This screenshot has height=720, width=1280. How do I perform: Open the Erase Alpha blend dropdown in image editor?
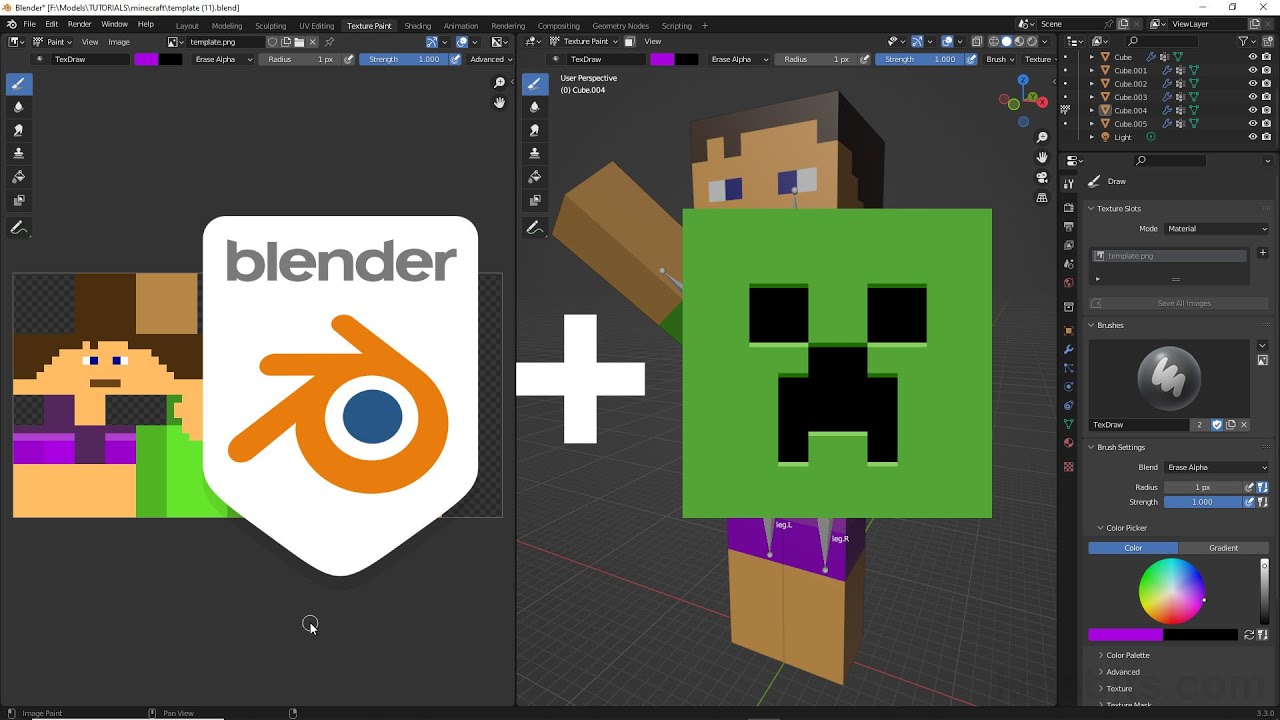223,59
